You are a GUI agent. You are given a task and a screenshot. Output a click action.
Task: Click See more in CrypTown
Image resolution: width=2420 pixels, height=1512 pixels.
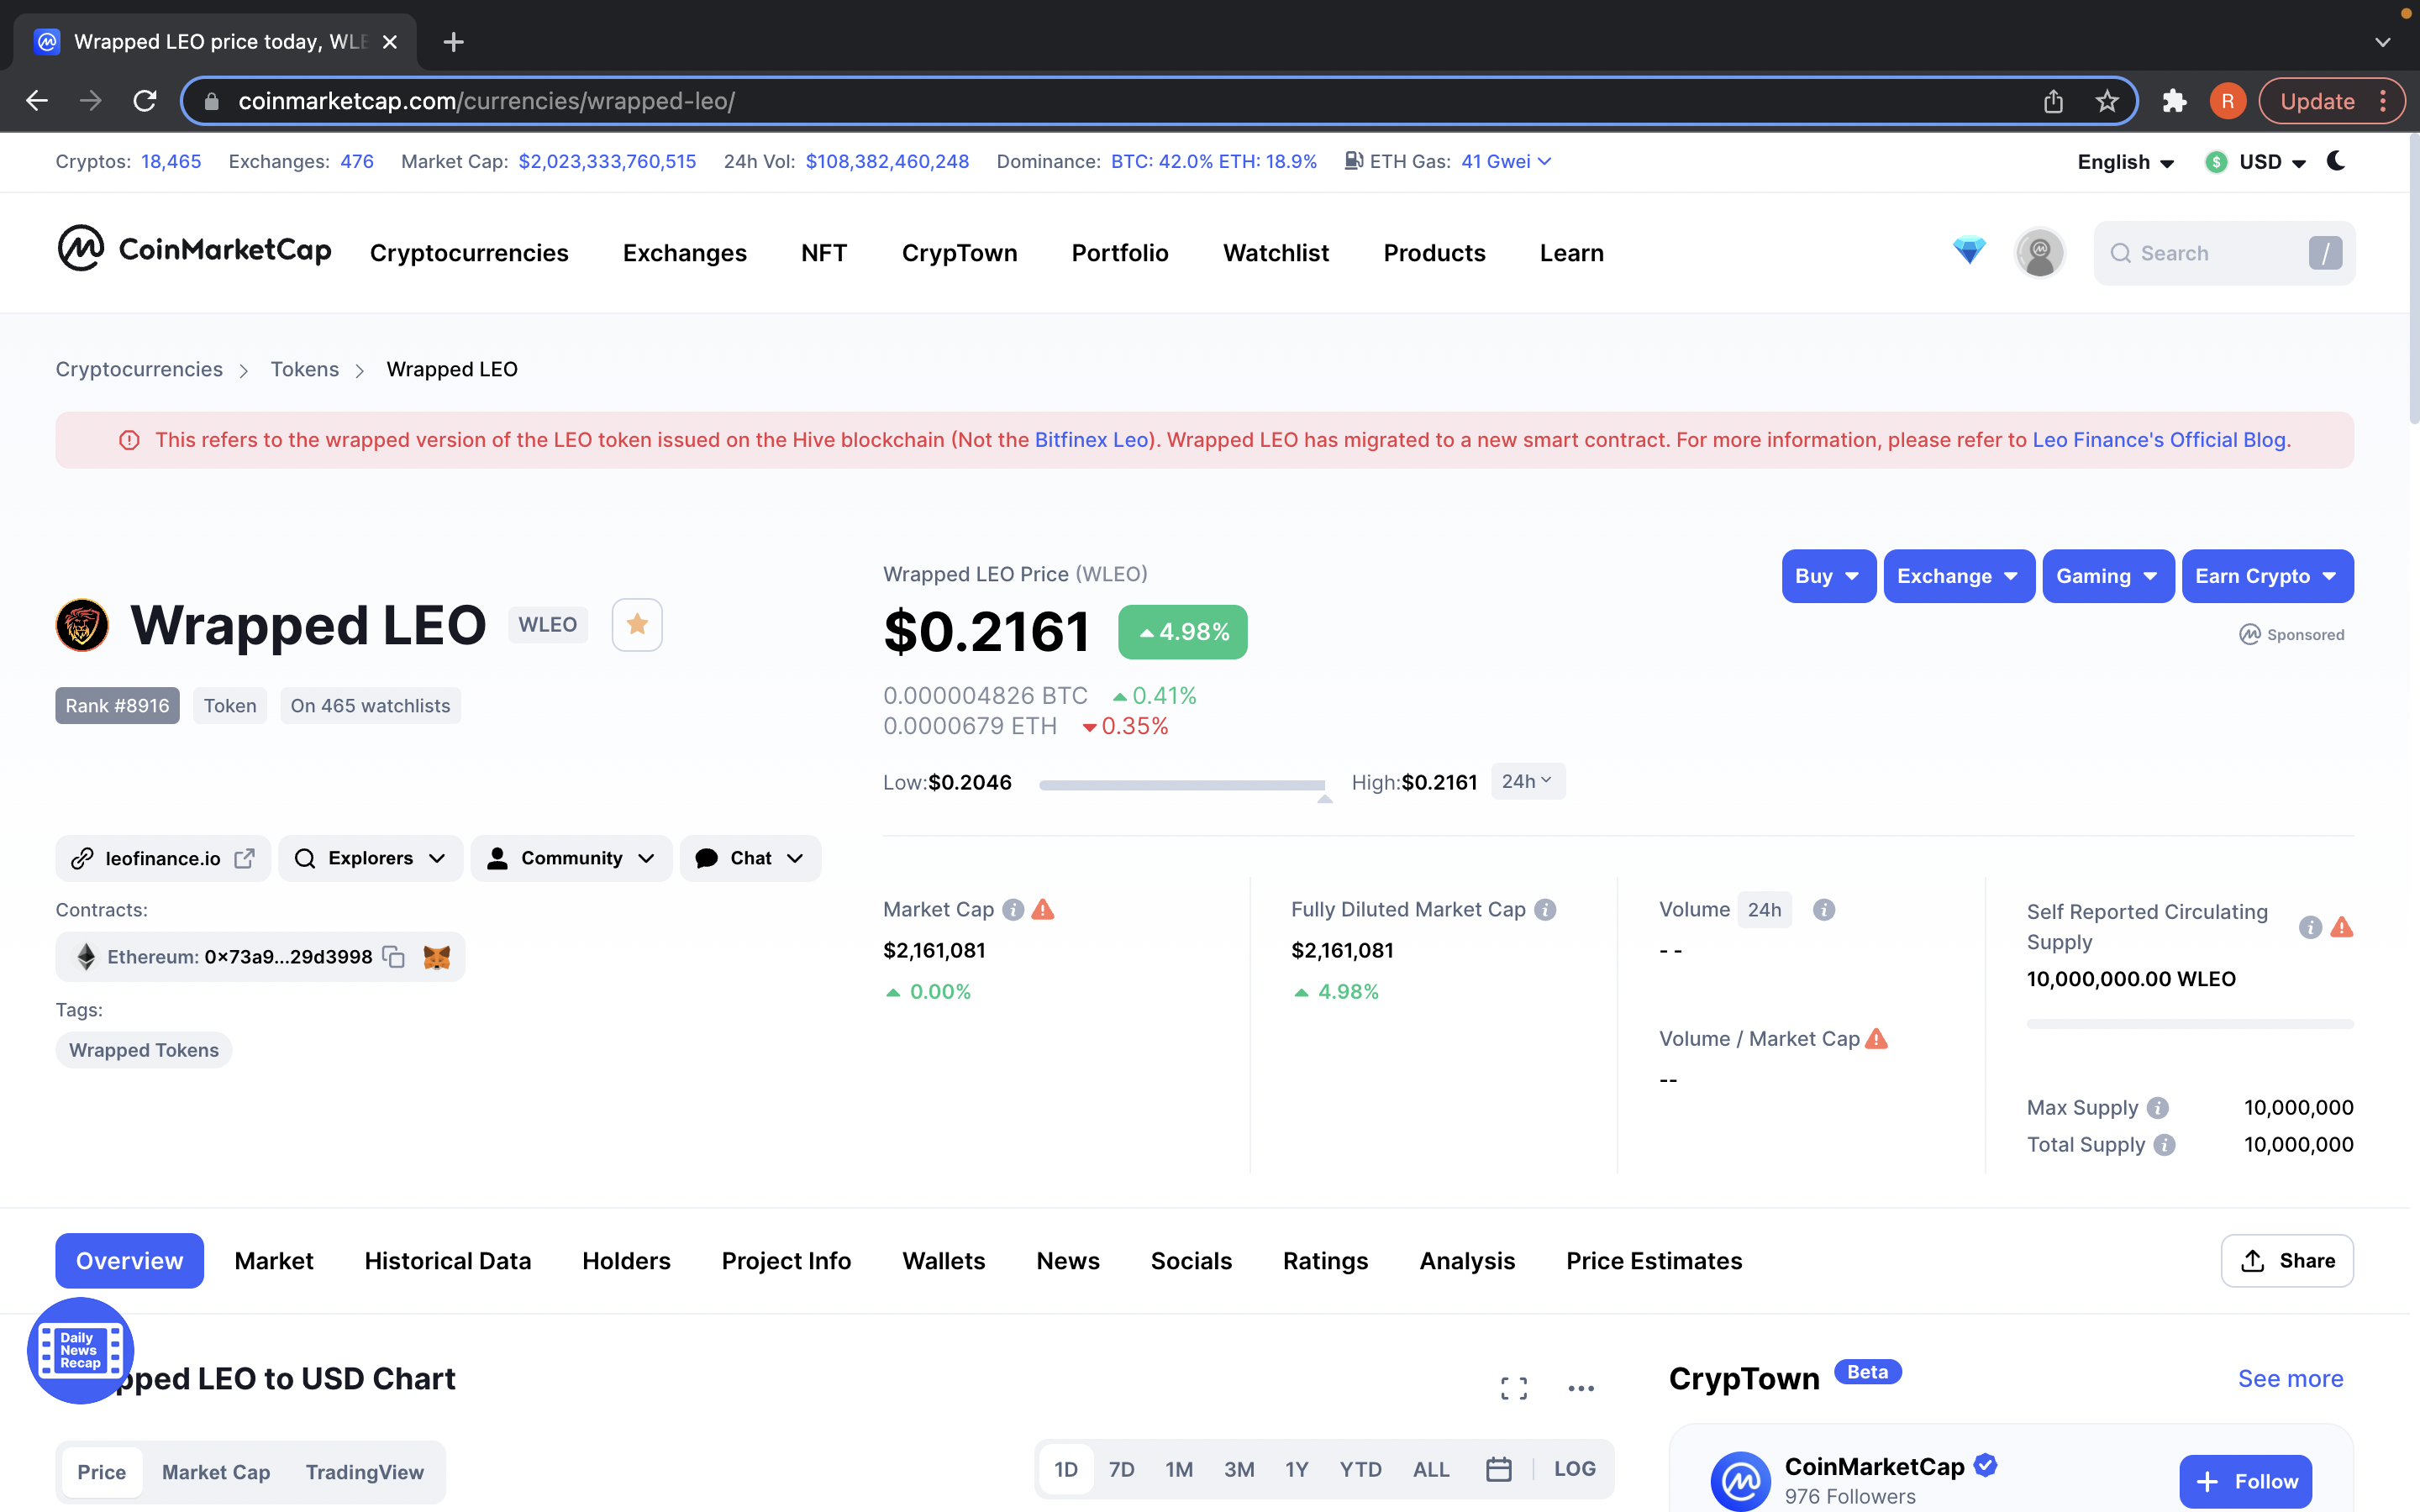coord(2290,1379)
